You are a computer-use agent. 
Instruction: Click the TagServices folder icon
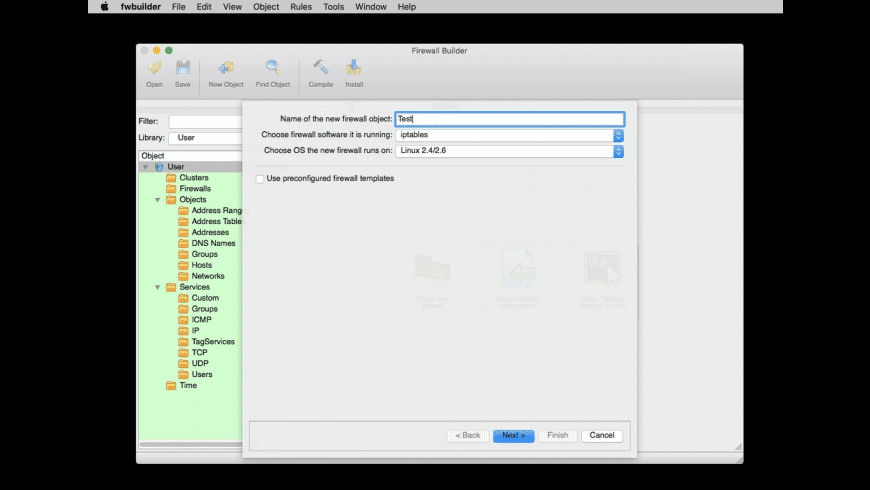click(183, 342)
